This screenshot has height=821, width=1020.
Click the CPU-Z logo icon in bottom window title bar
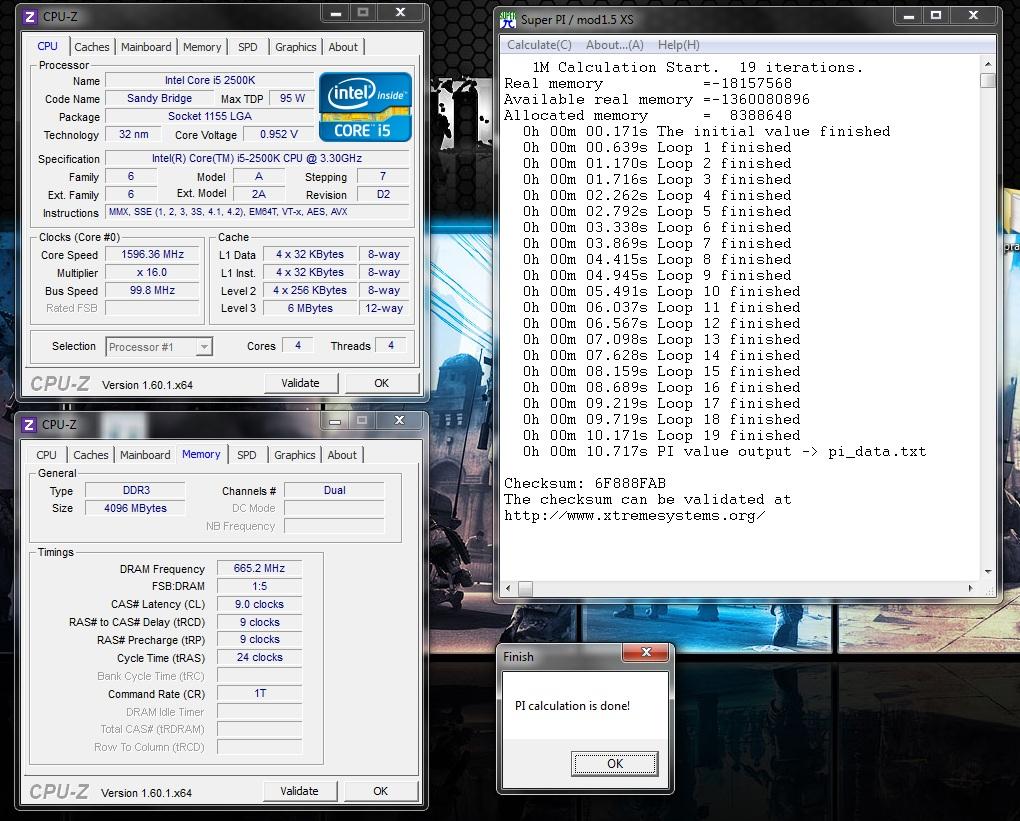pyautogui.click(x=29, y=425)
